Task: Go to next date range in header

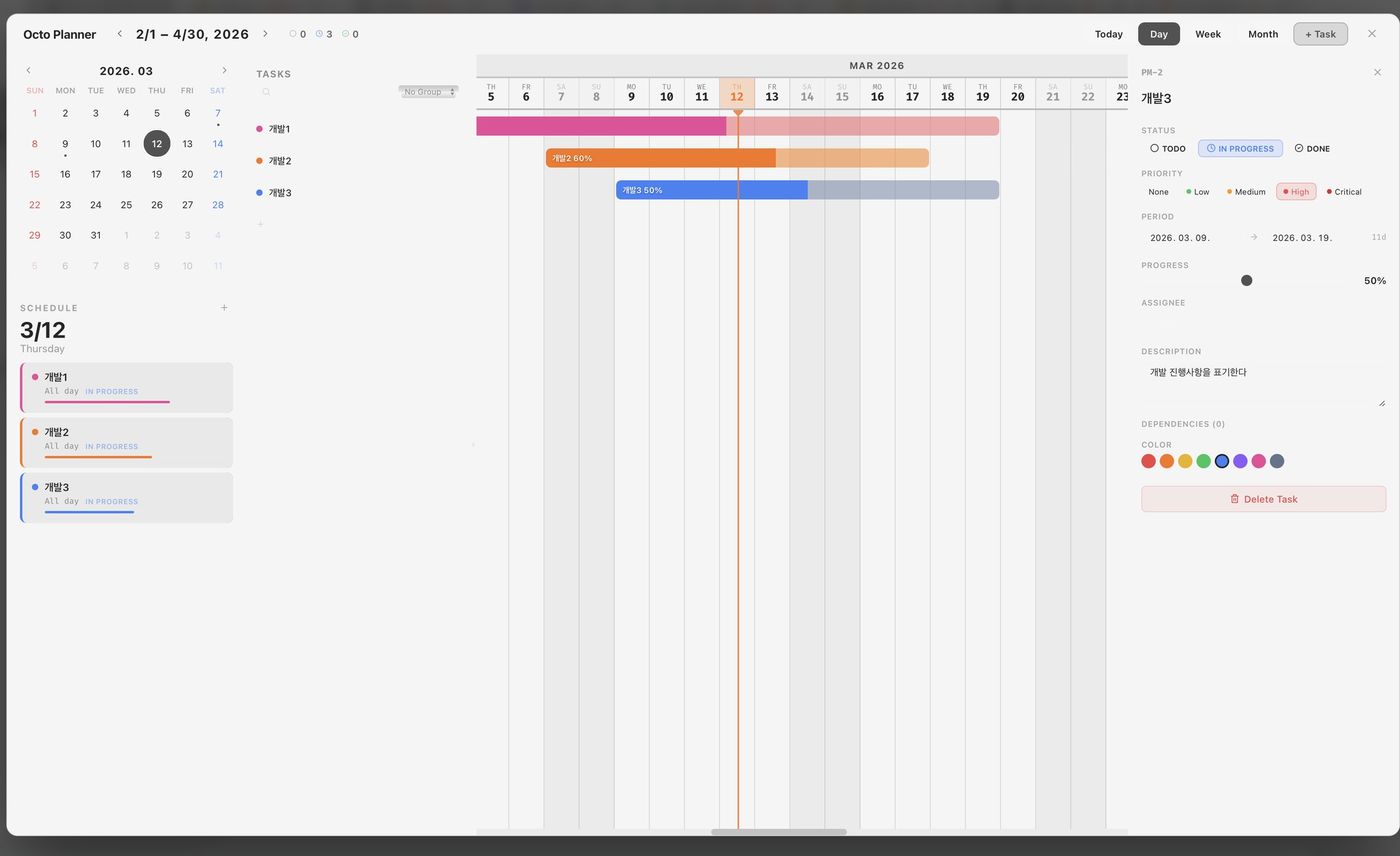Action: tap(265, 34)
